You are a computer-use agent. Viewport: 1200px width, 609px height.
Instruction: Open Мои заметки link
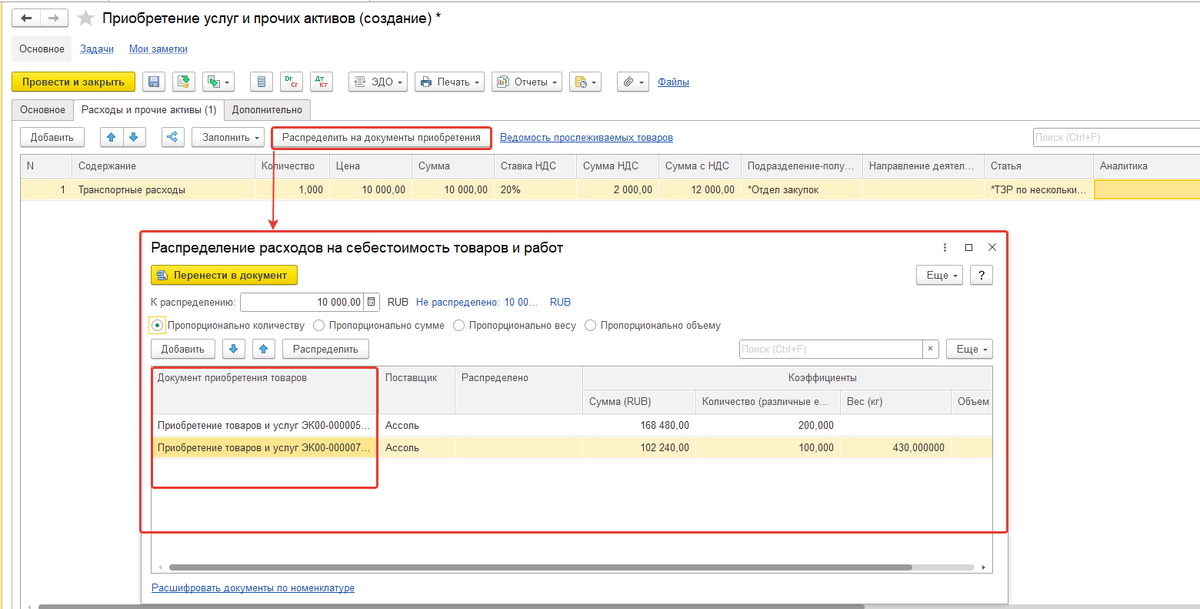tap(158, 48)
